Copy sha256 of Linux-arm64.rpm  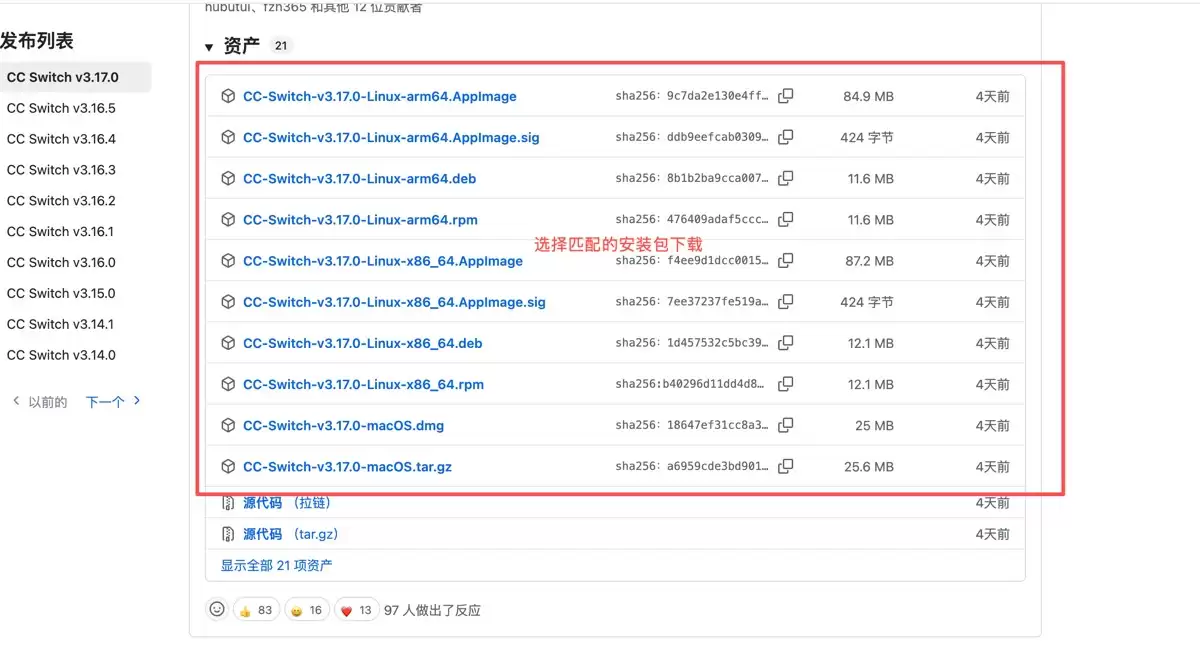coord(786,219)
